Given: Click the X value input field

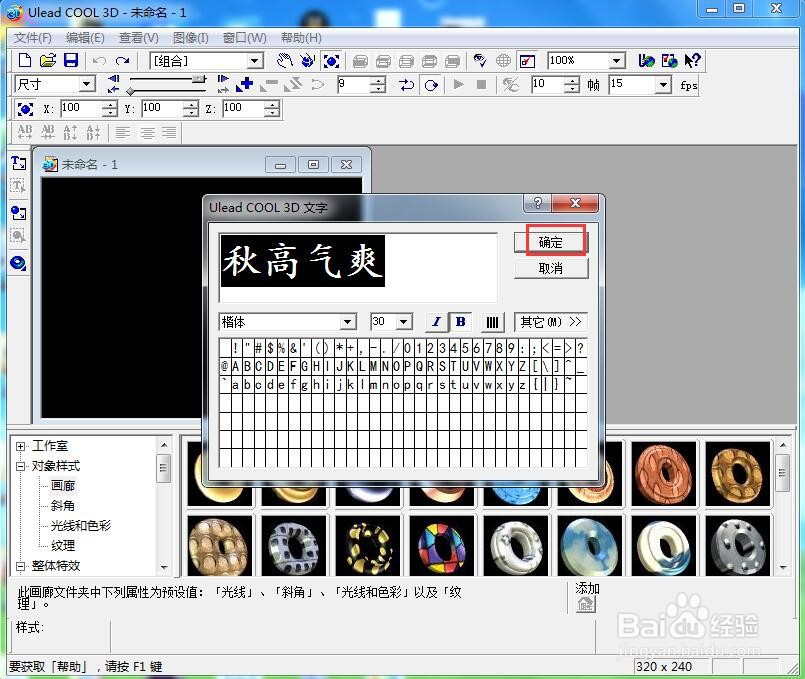Looking at the screenshot, I should click(x=81, y=108).
